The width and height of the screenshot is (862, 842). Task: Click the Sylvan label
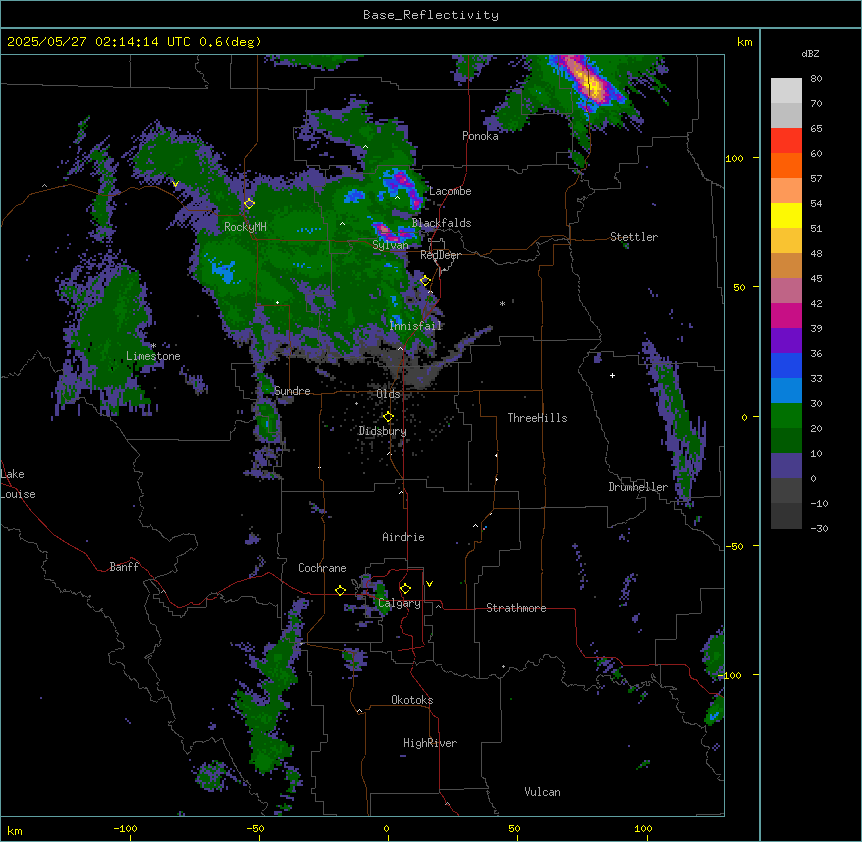click(390, 246)
